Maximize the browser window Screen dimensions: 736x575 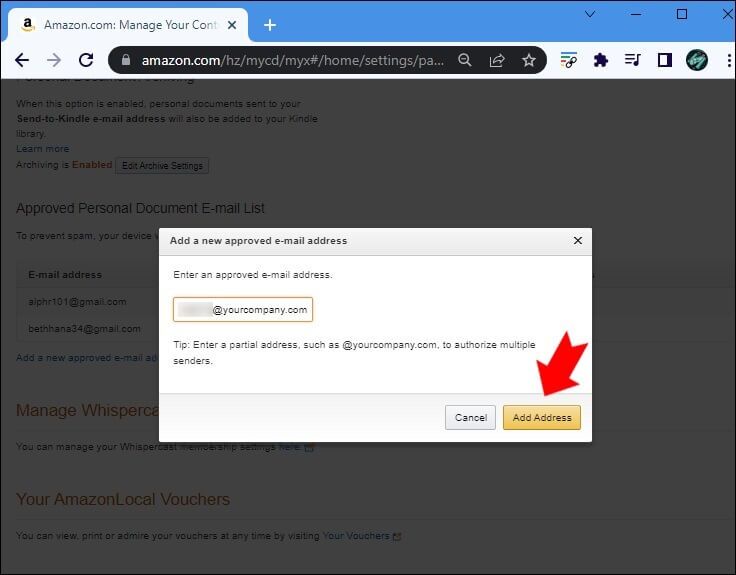[682, 14]
